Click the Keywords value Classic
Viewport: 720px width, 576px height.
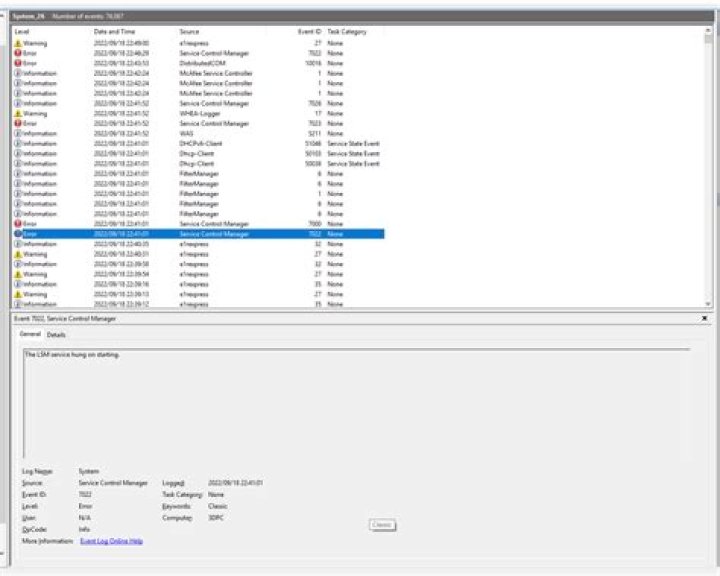tap(217, 506)
